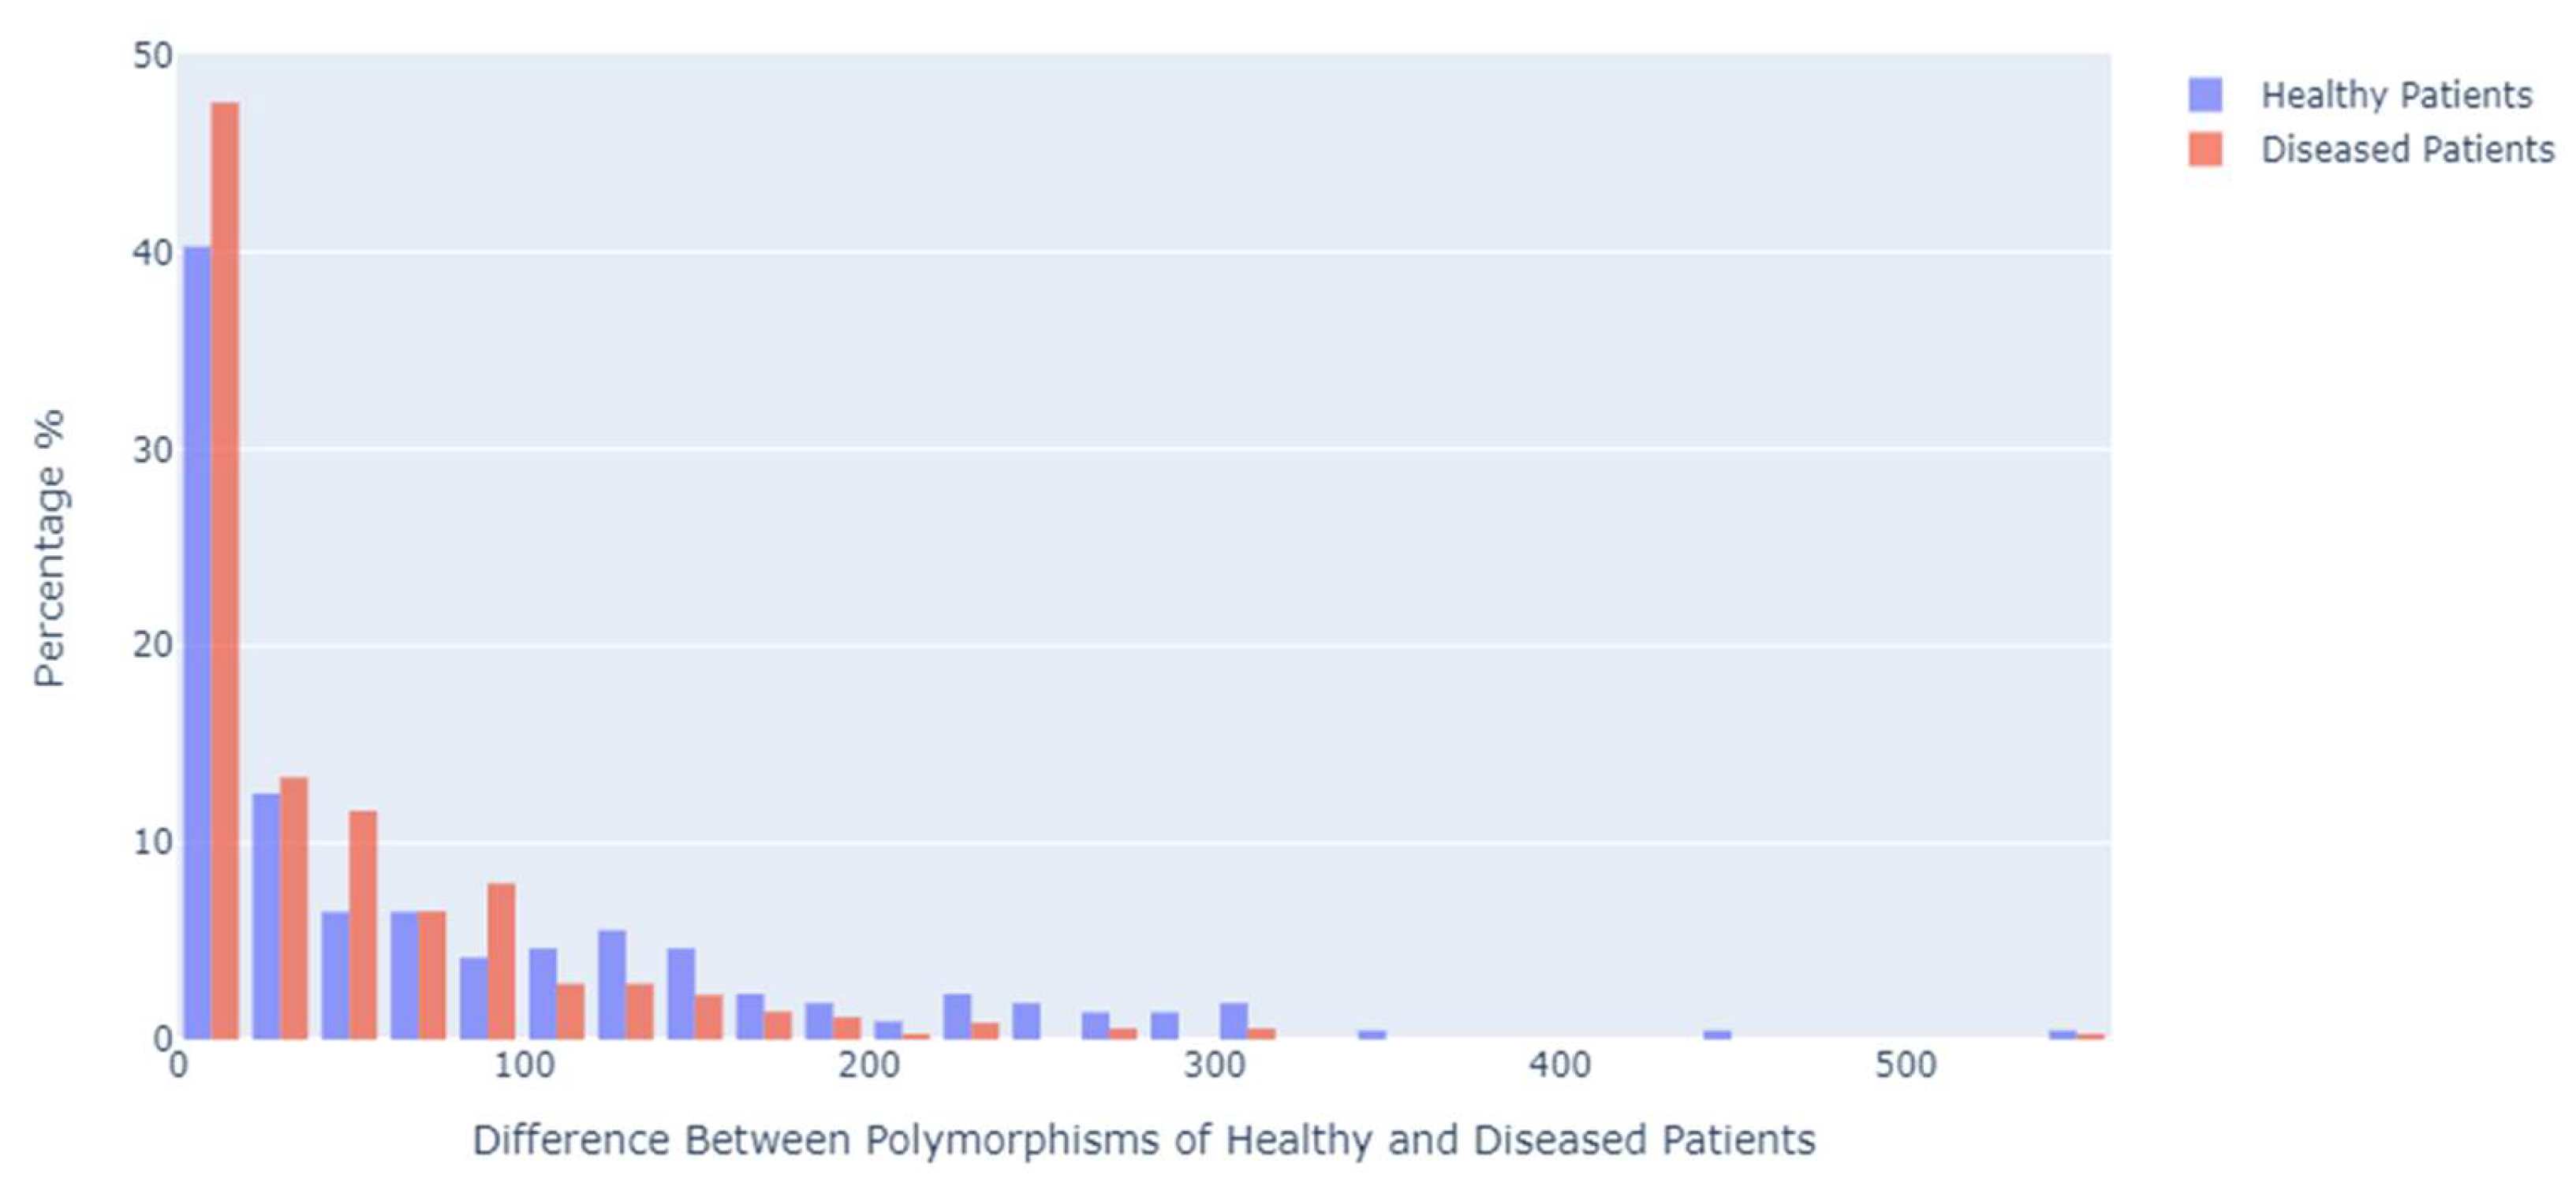This screenshot has width=2576, height=1201.
Task: Click the isolated blue bar near 450
Action: [x=1717, y=1034]
